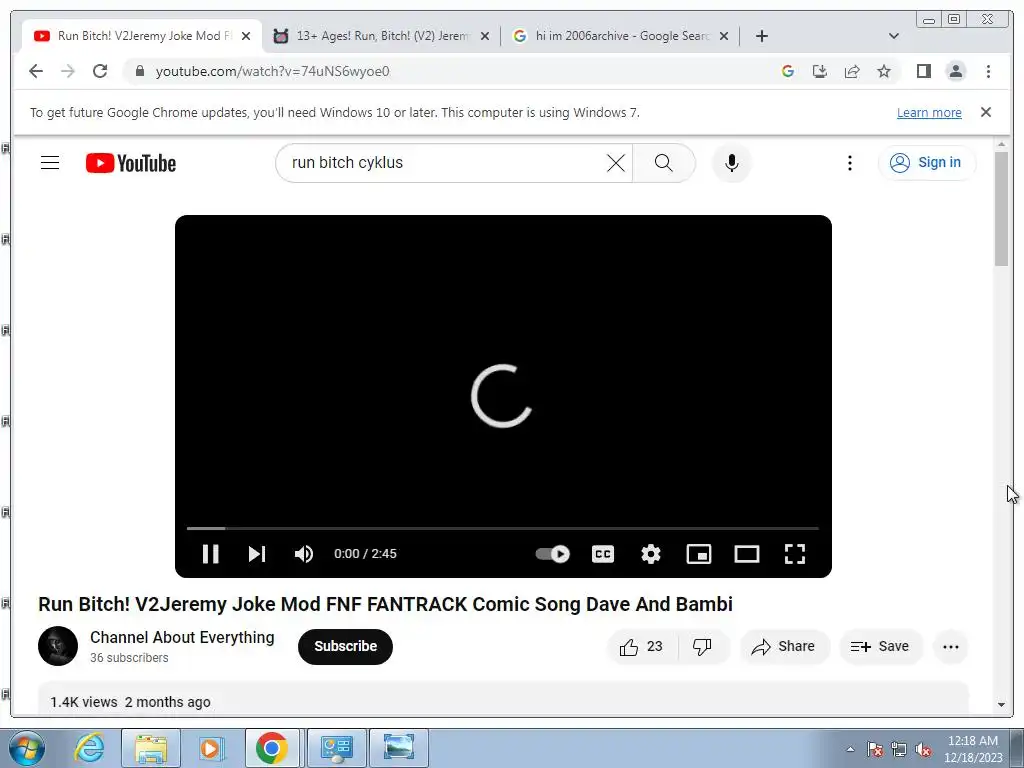Bookmark this page with star
Viewport: 1024px width, 768px height.
tap(884, 71)
